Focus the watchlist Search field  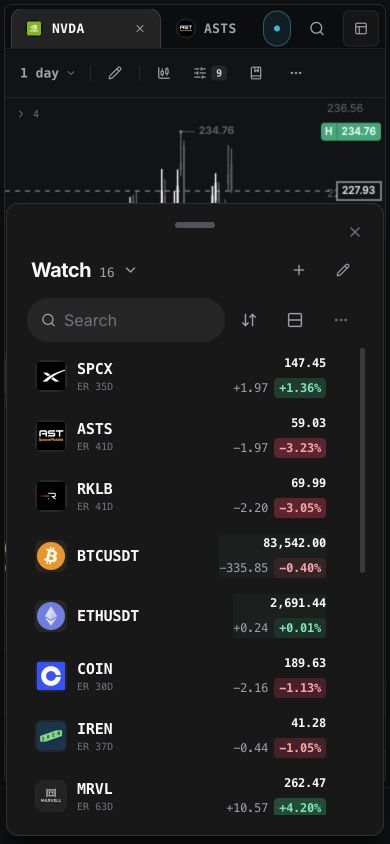126,320
